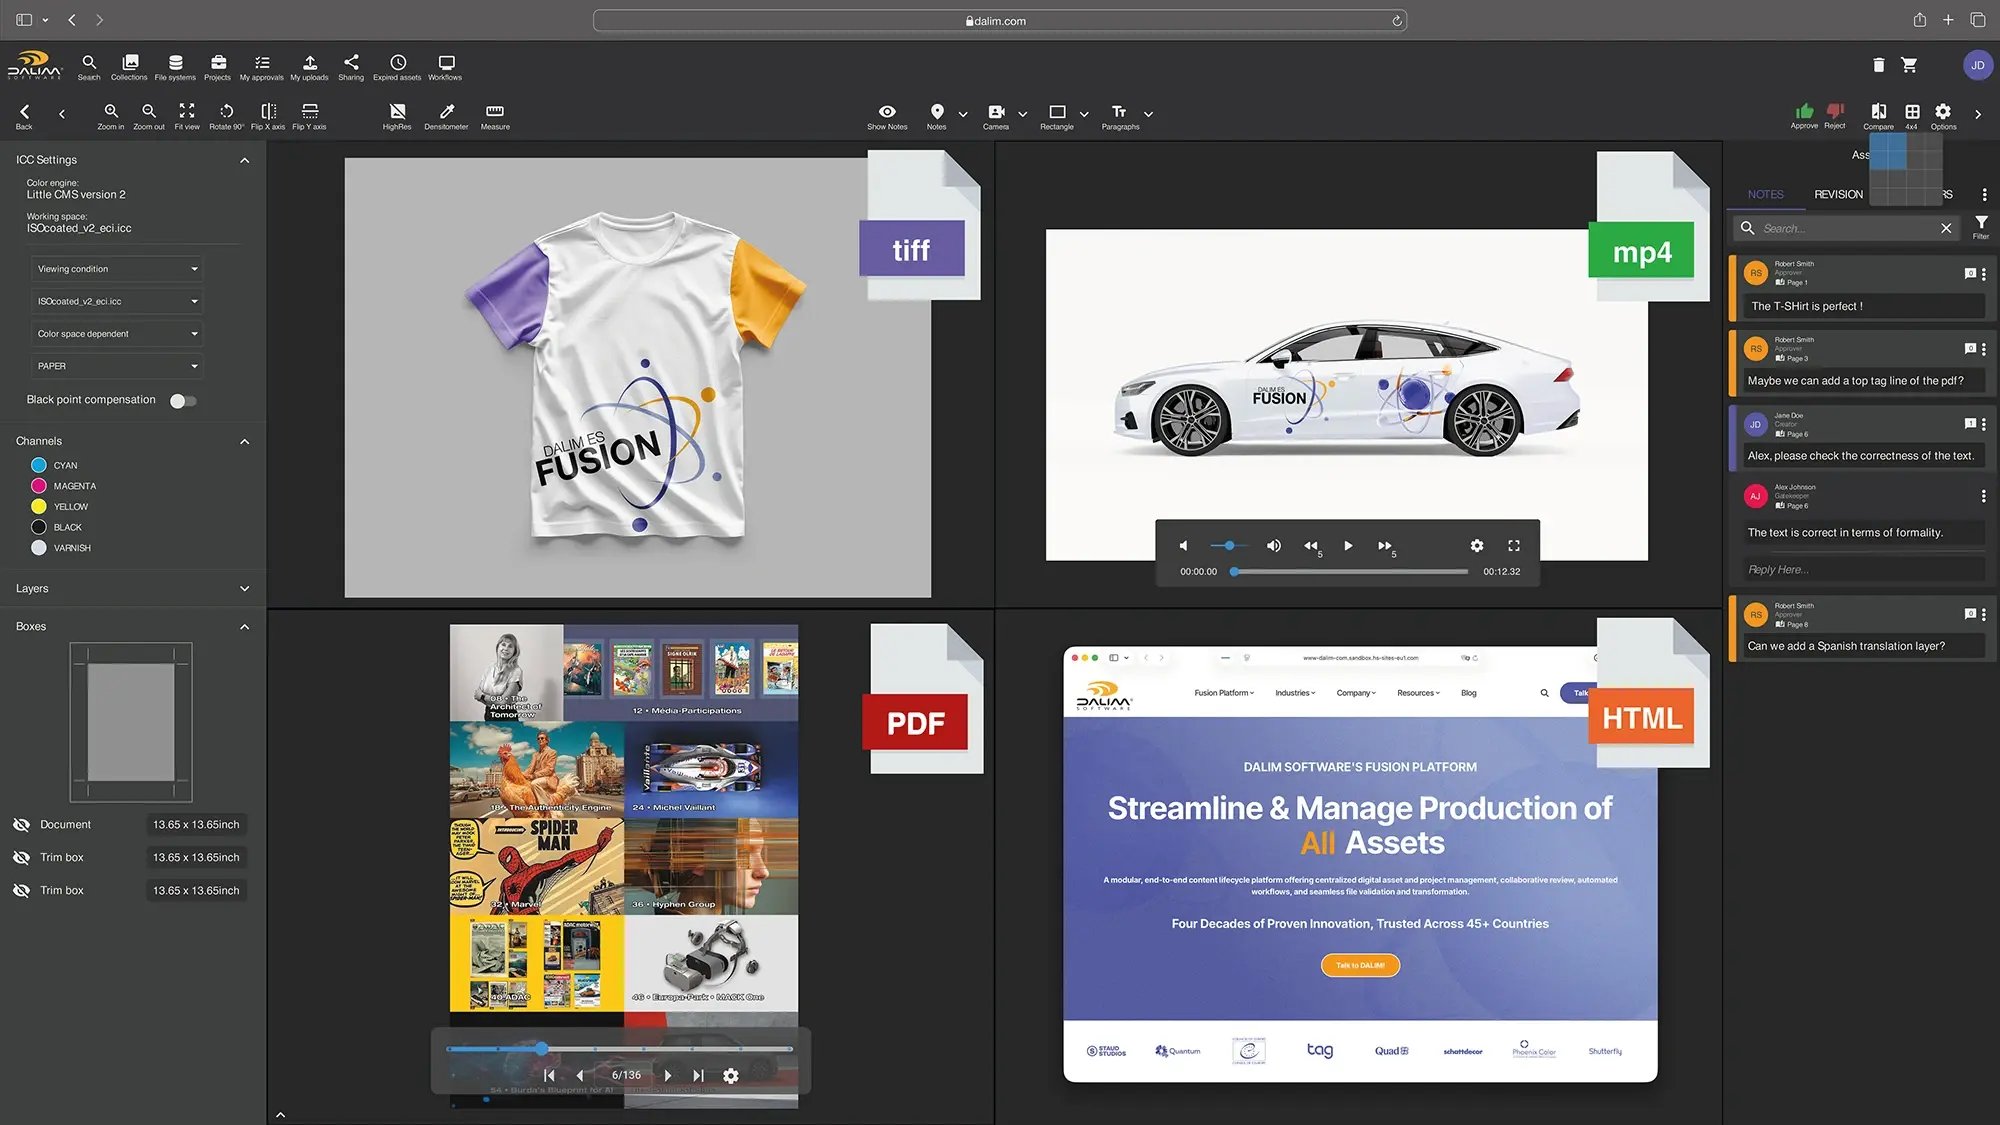Open Workflows

[446, 67]
